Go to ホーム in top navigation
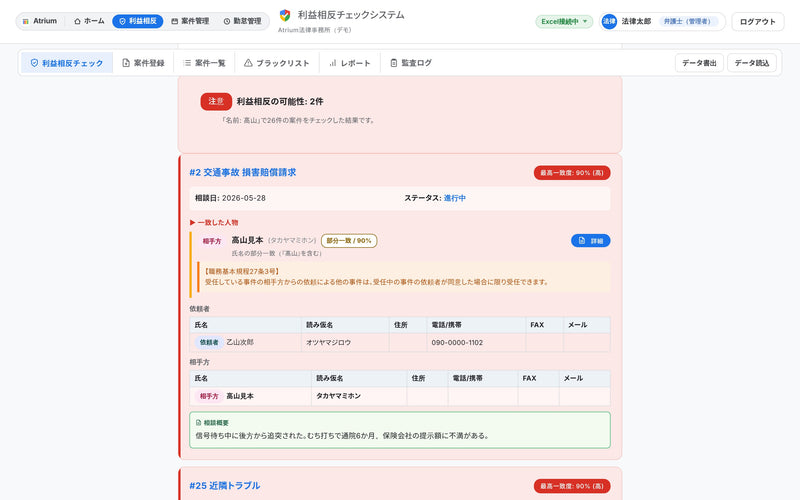Image resolution: width=800 pixels, height=500 pixels. coord(89,21)
